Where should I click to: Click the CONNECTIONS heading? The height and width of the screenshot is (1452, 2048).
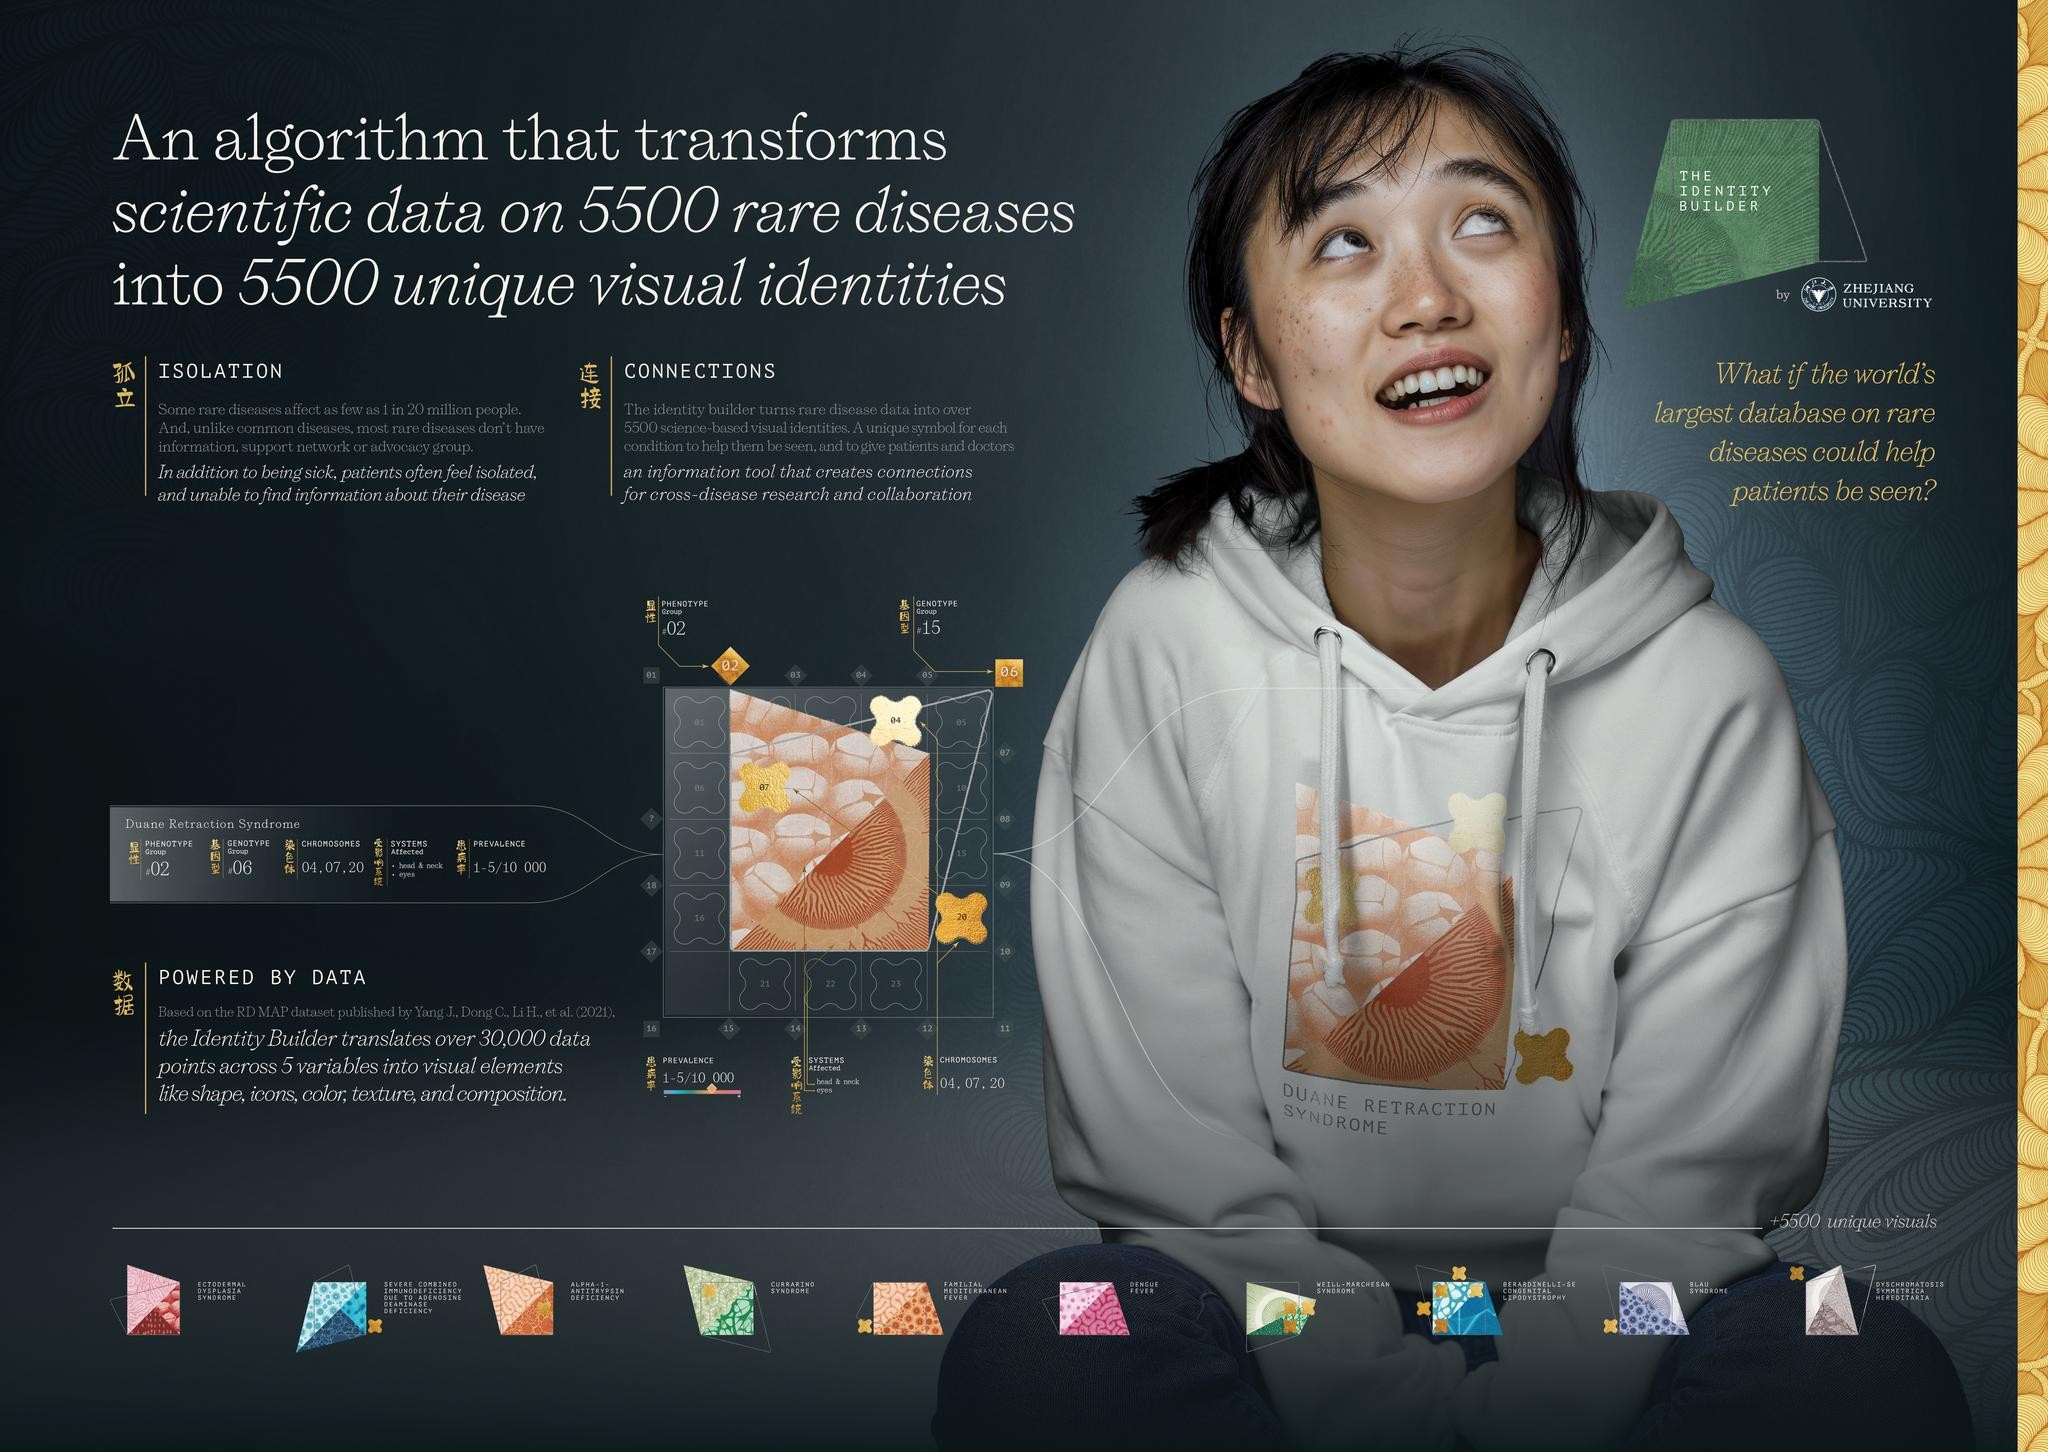(x=700, y=371)
